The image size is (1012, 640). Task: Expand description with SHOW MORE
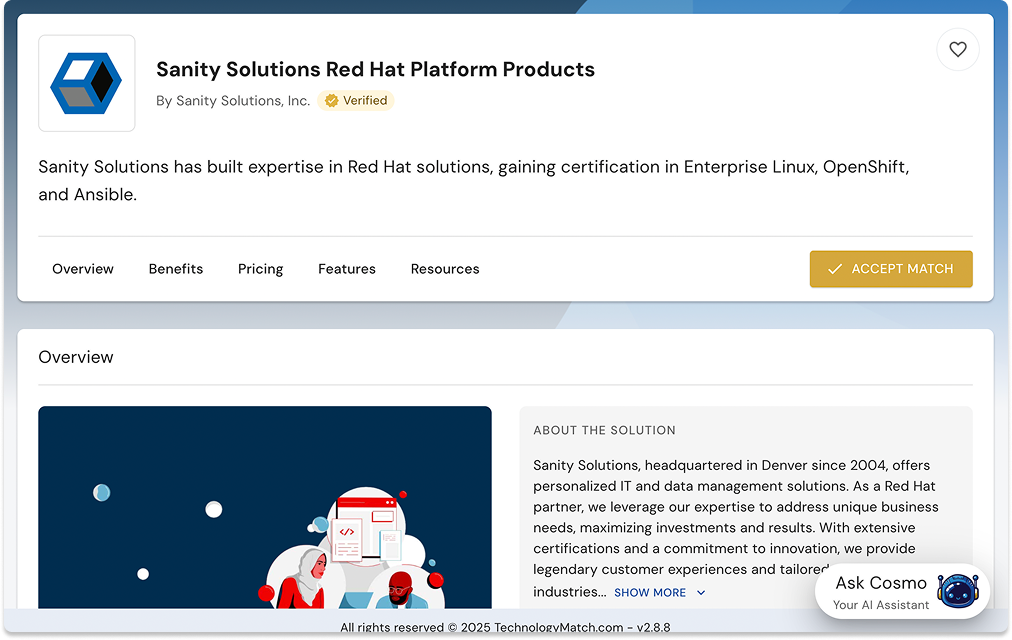click(x=659, y=592)
